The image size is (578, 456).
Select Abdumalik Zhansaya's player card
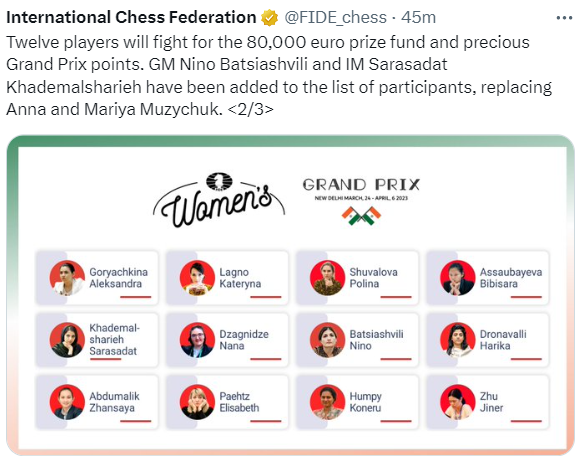click(x=97, y=402)
